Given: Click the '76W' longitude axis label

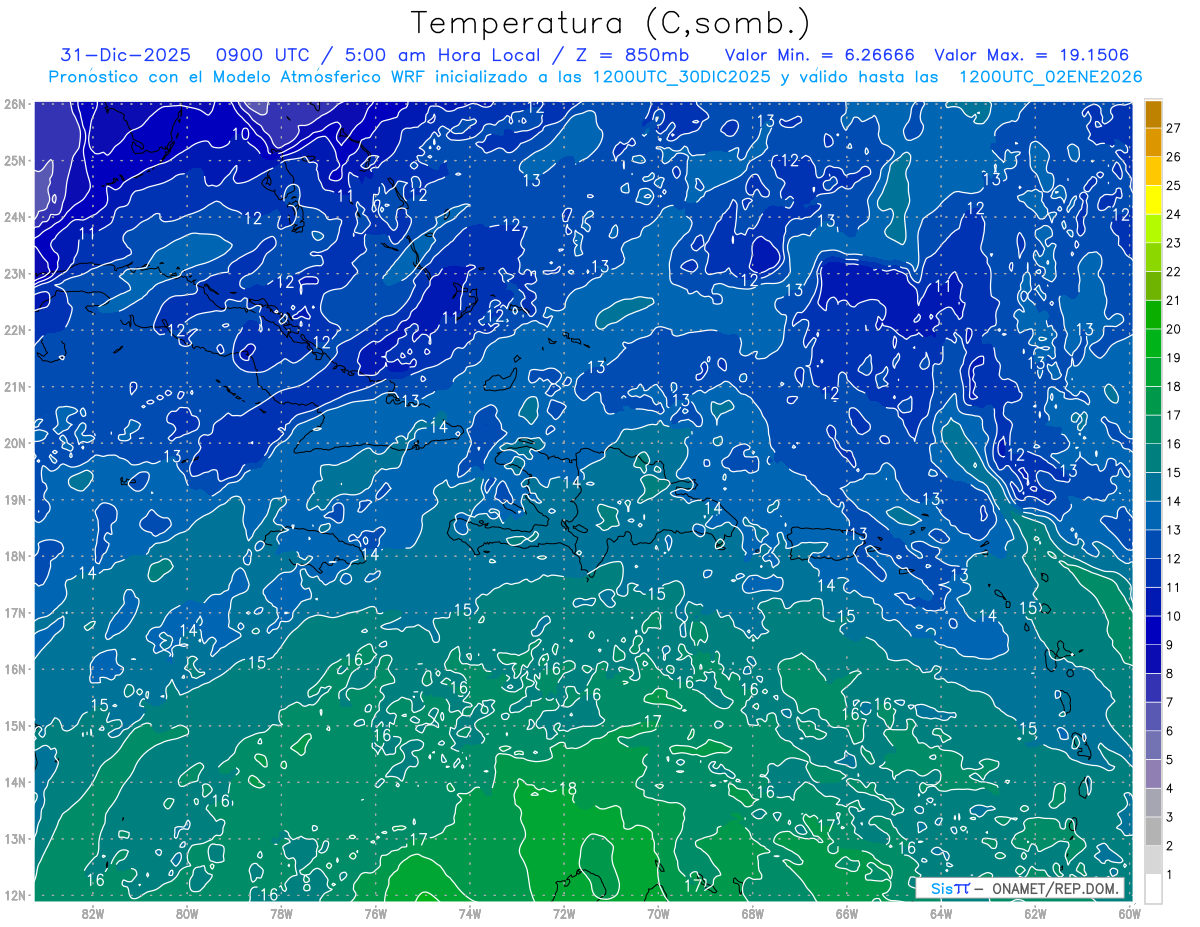Looking at the screenshot, I should [375, 912].
